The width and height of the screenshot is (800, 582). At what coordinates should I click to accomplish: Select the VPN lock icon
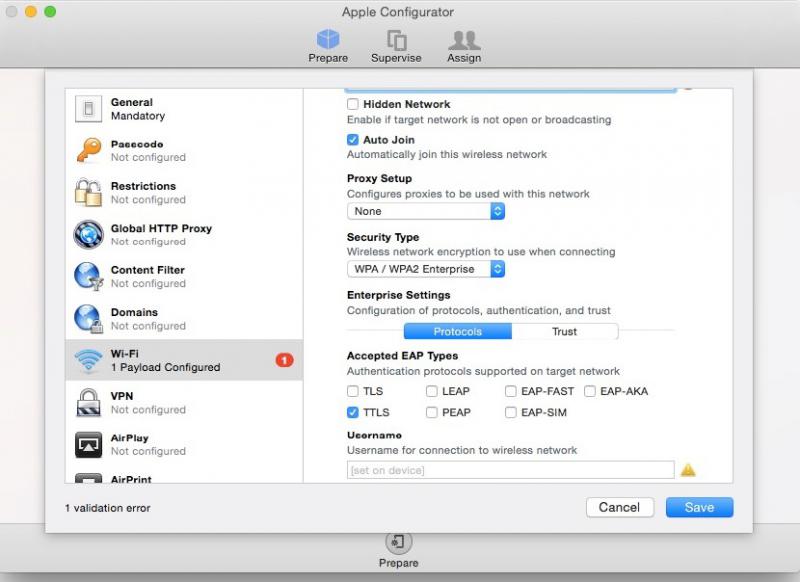coord(88,402)
